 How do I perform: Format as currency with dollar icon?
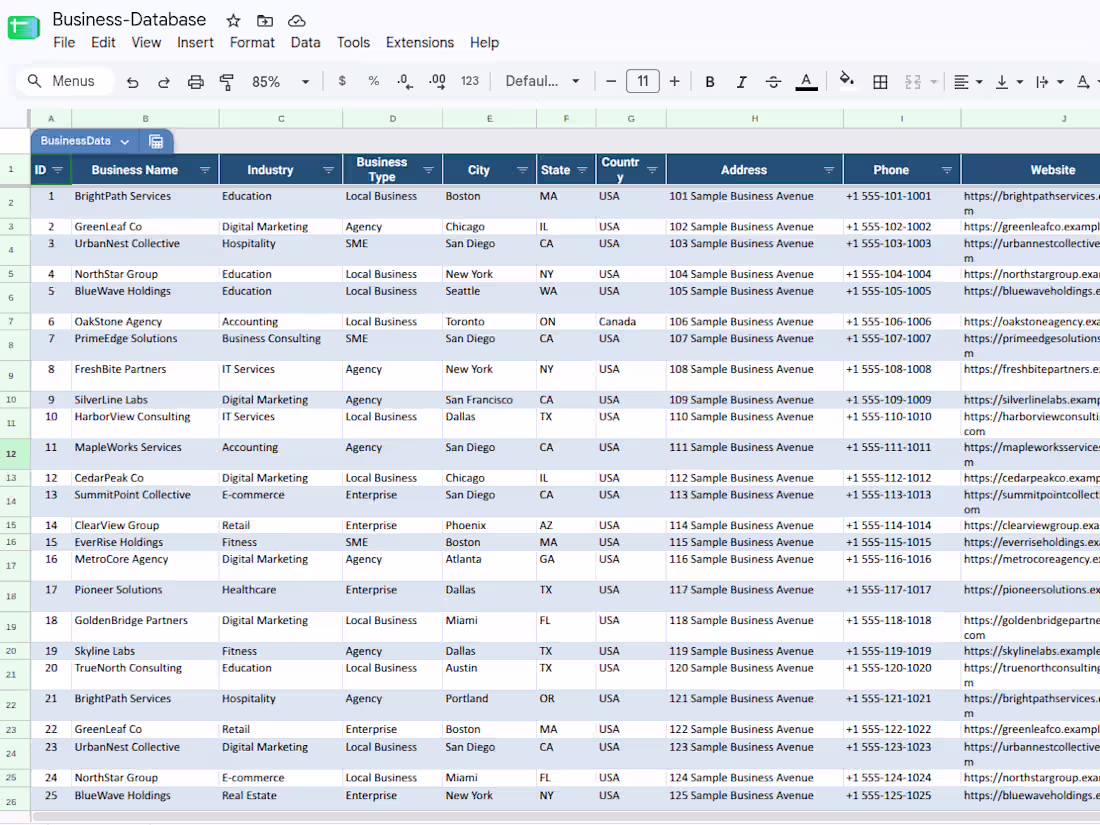(x=342, y=81)
